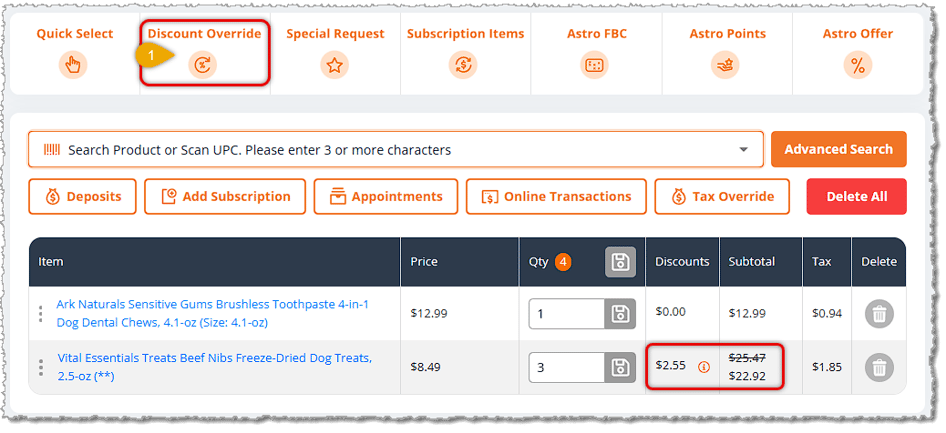Click the Astro Offer percent icon
The image size is (946, 433).
coord(857,65)
